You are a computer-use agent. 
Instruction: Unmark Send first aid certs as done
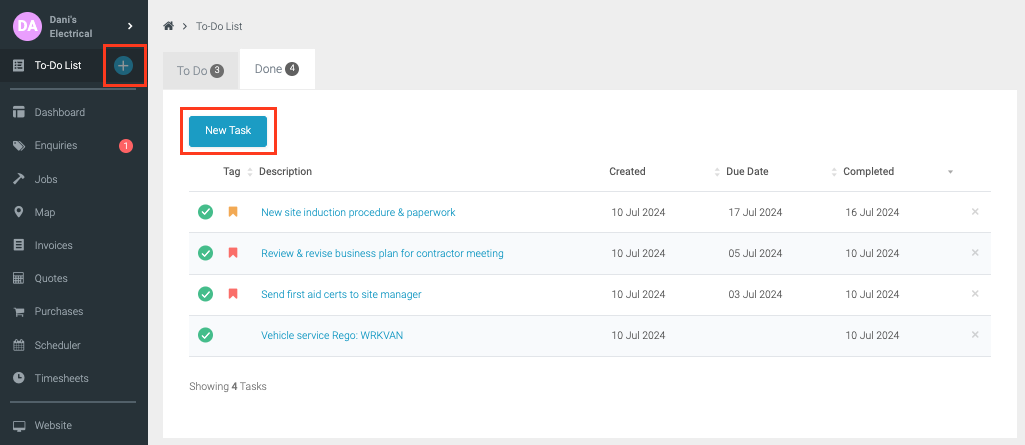[x=205, y=294]
